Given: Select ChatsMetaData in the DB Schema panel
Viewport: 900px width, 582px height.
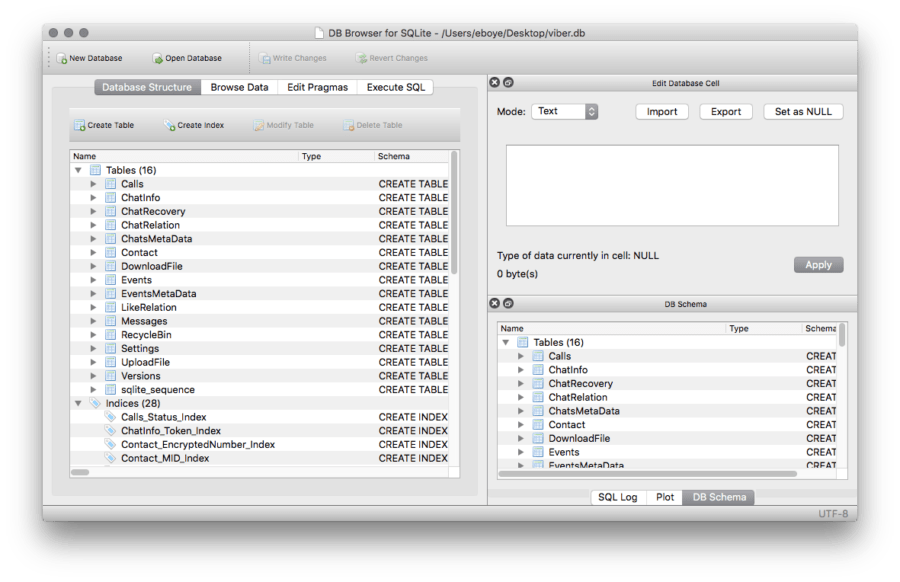Looking at the screenshot, I should (x=667, y=411).
